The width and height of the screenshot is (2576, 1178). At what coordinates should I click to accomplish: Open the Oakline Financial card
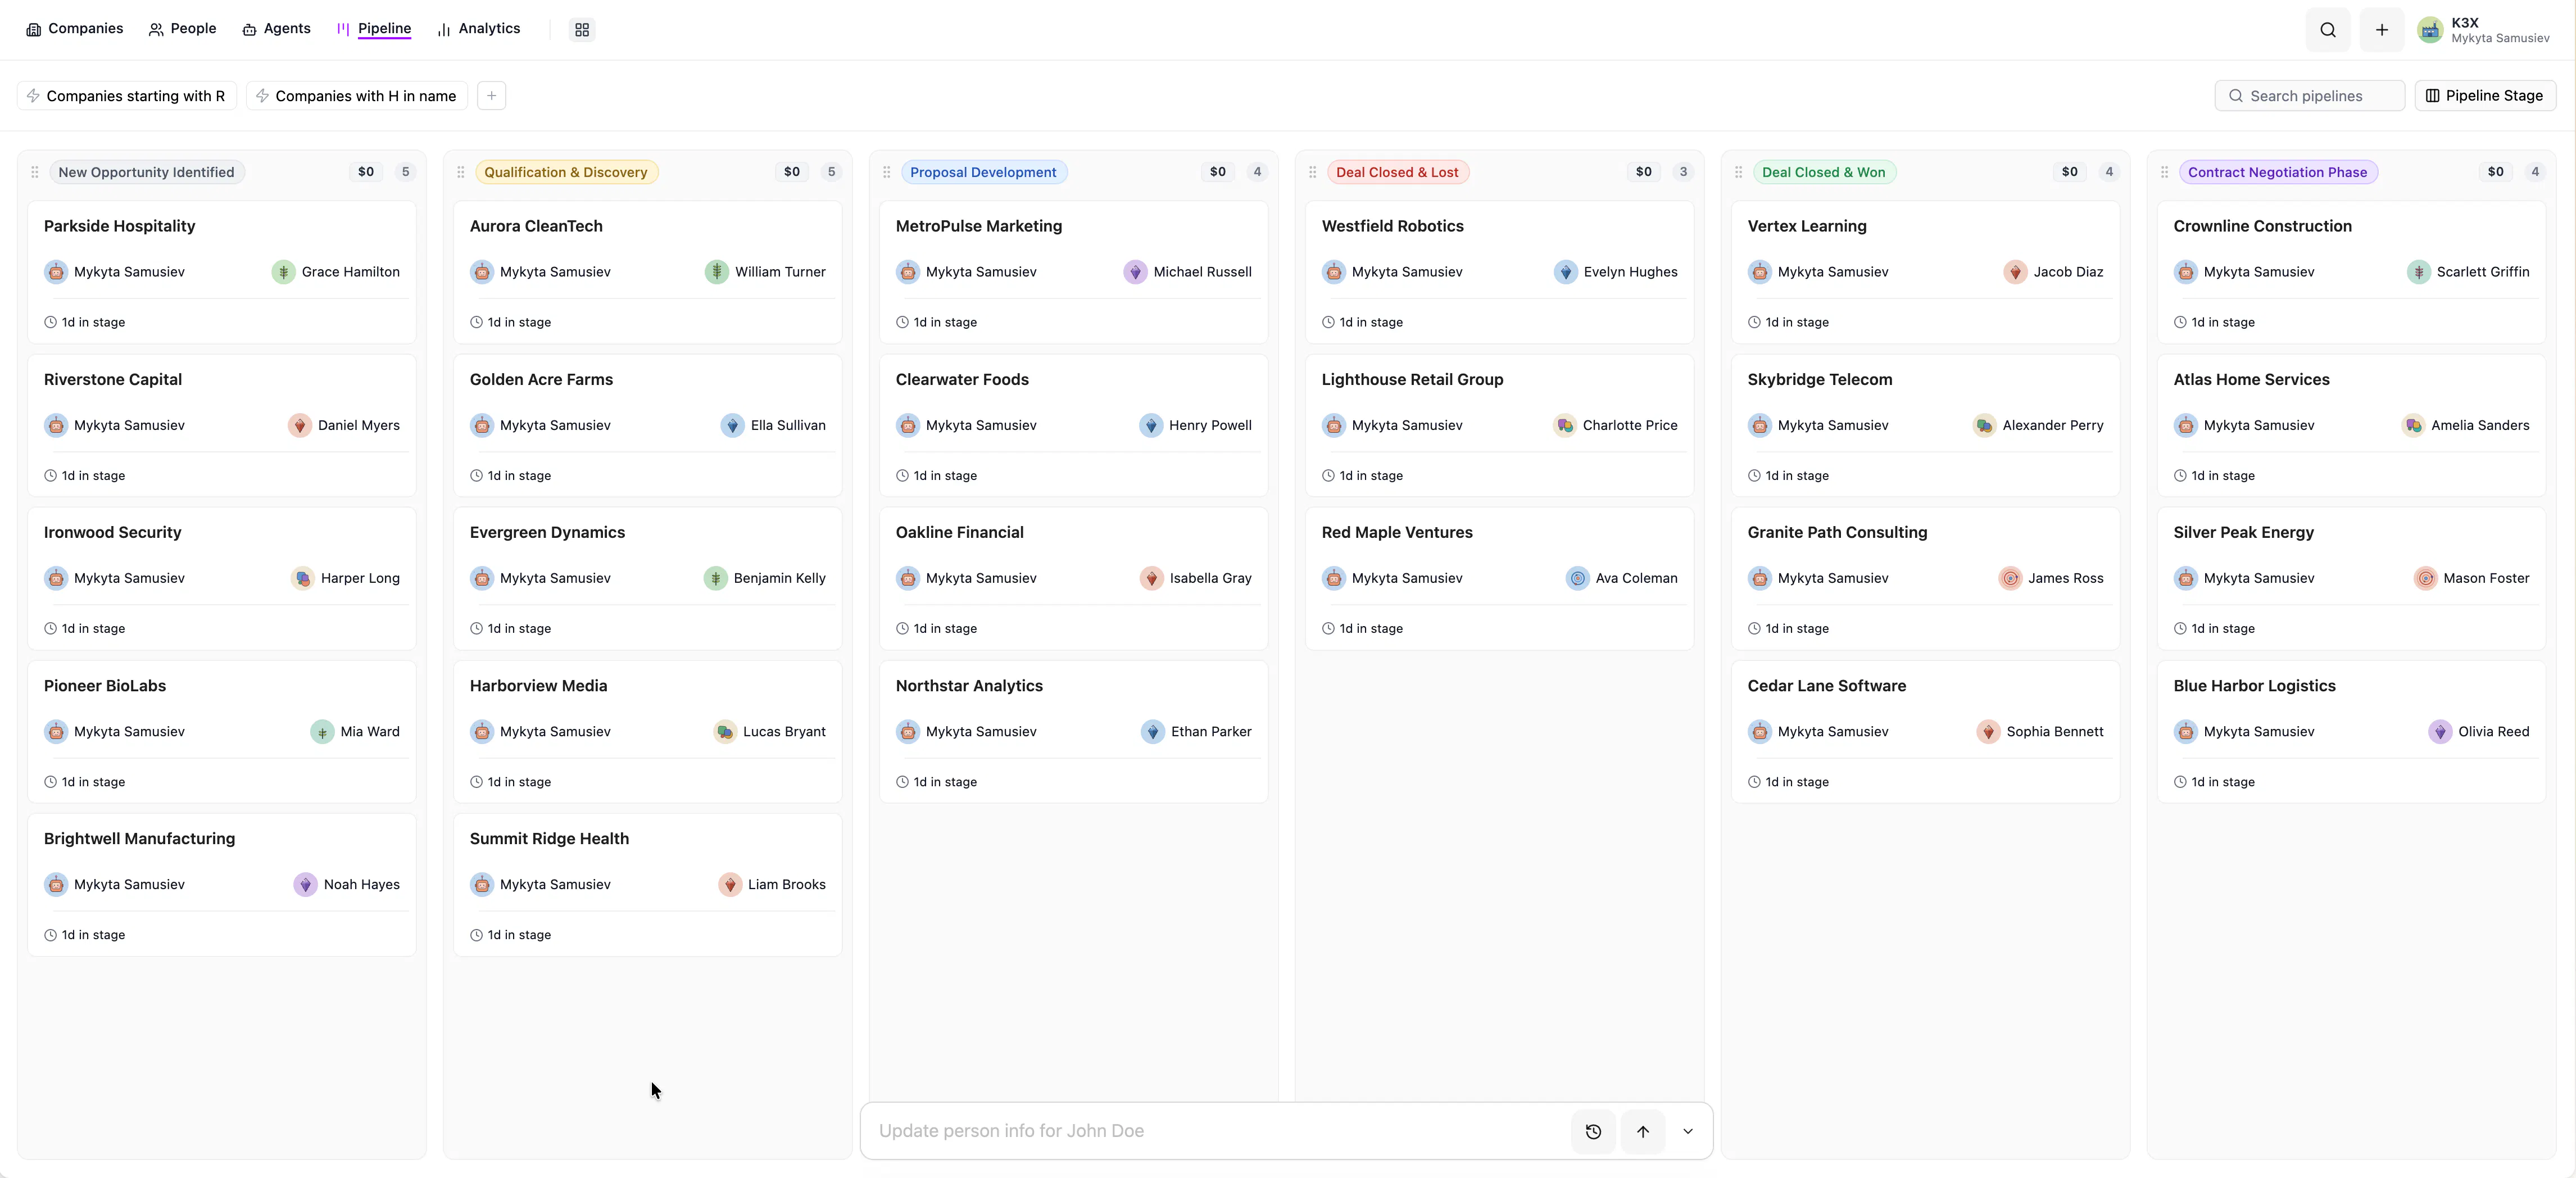(1074, 579)
